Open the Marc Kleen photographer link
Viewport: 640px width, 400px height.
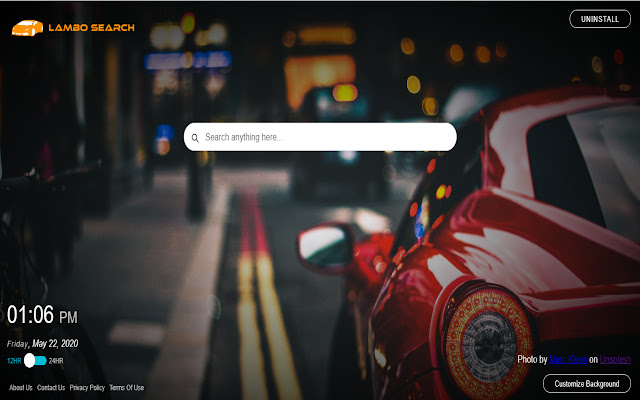click(568, 359)
